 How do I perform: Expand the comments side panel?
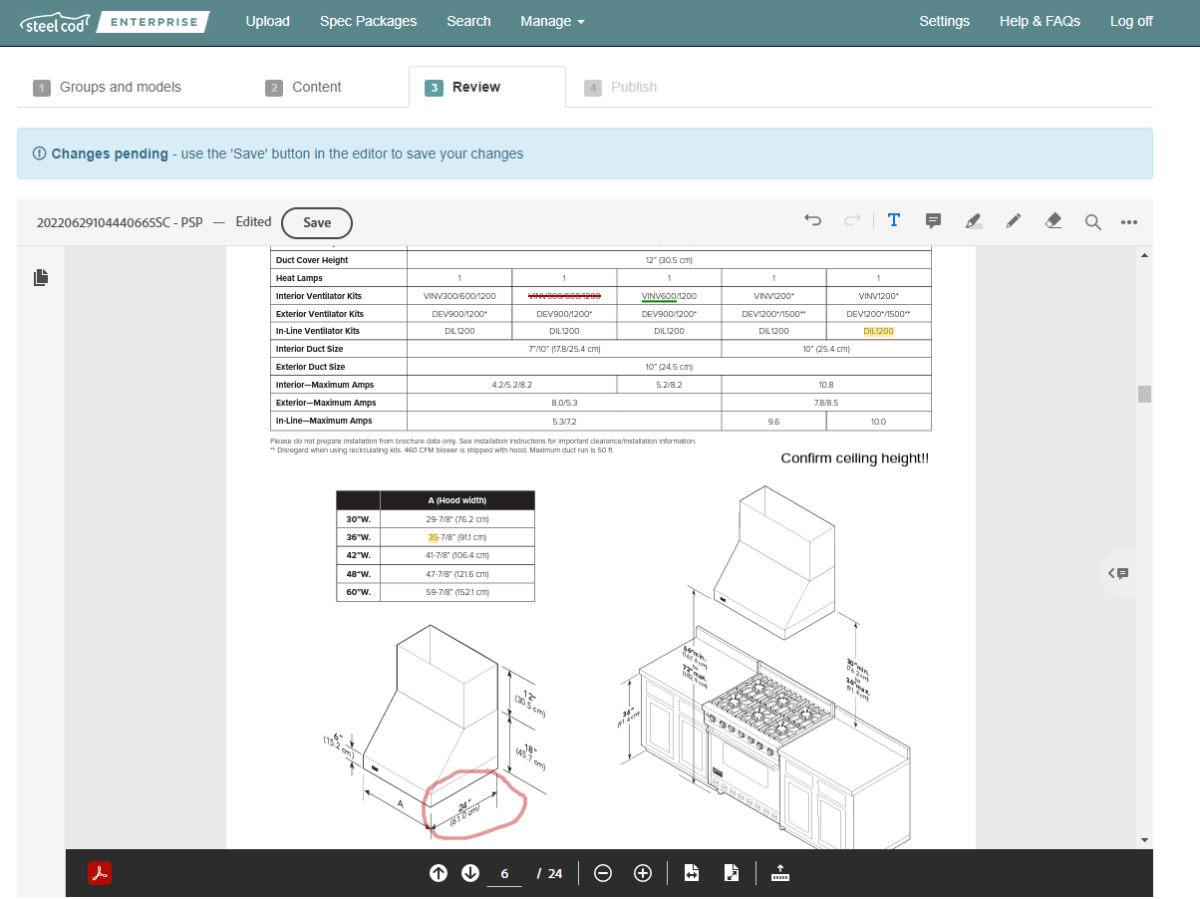pyautogui.click(x=1118, y=573)
